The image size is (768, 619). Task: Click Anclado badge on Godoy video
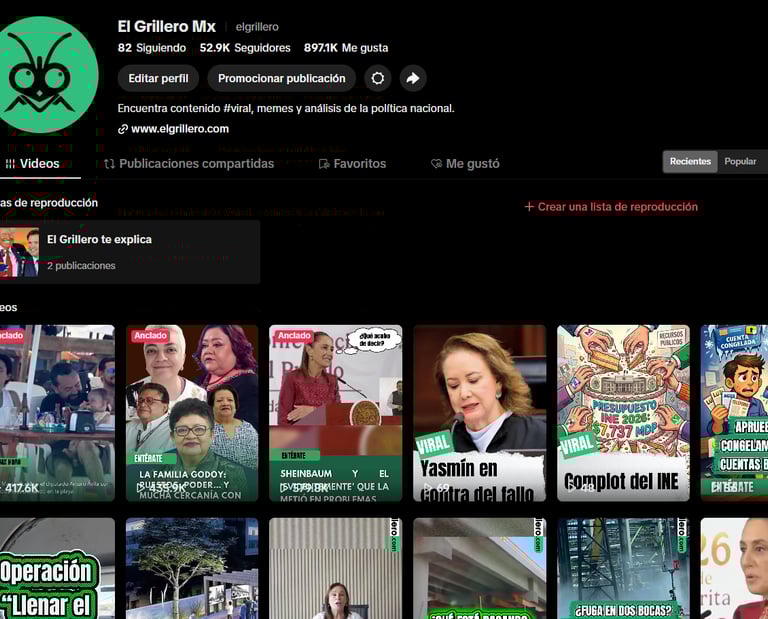pyautogui.click(x=150, y=335)
